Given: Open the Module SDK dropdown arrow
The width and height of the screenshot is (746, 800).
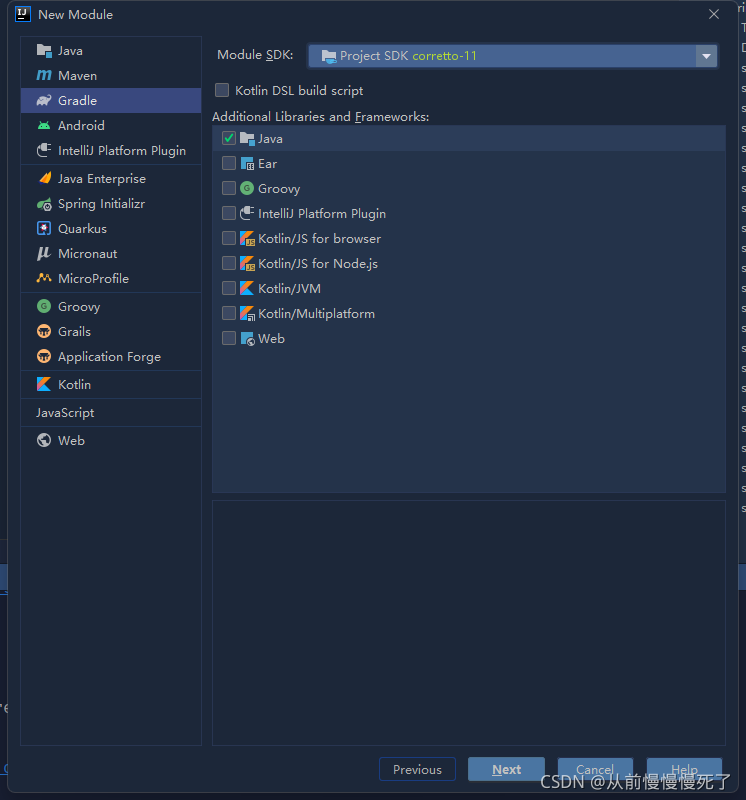Looking at the screenshot, I should [706, 56].
